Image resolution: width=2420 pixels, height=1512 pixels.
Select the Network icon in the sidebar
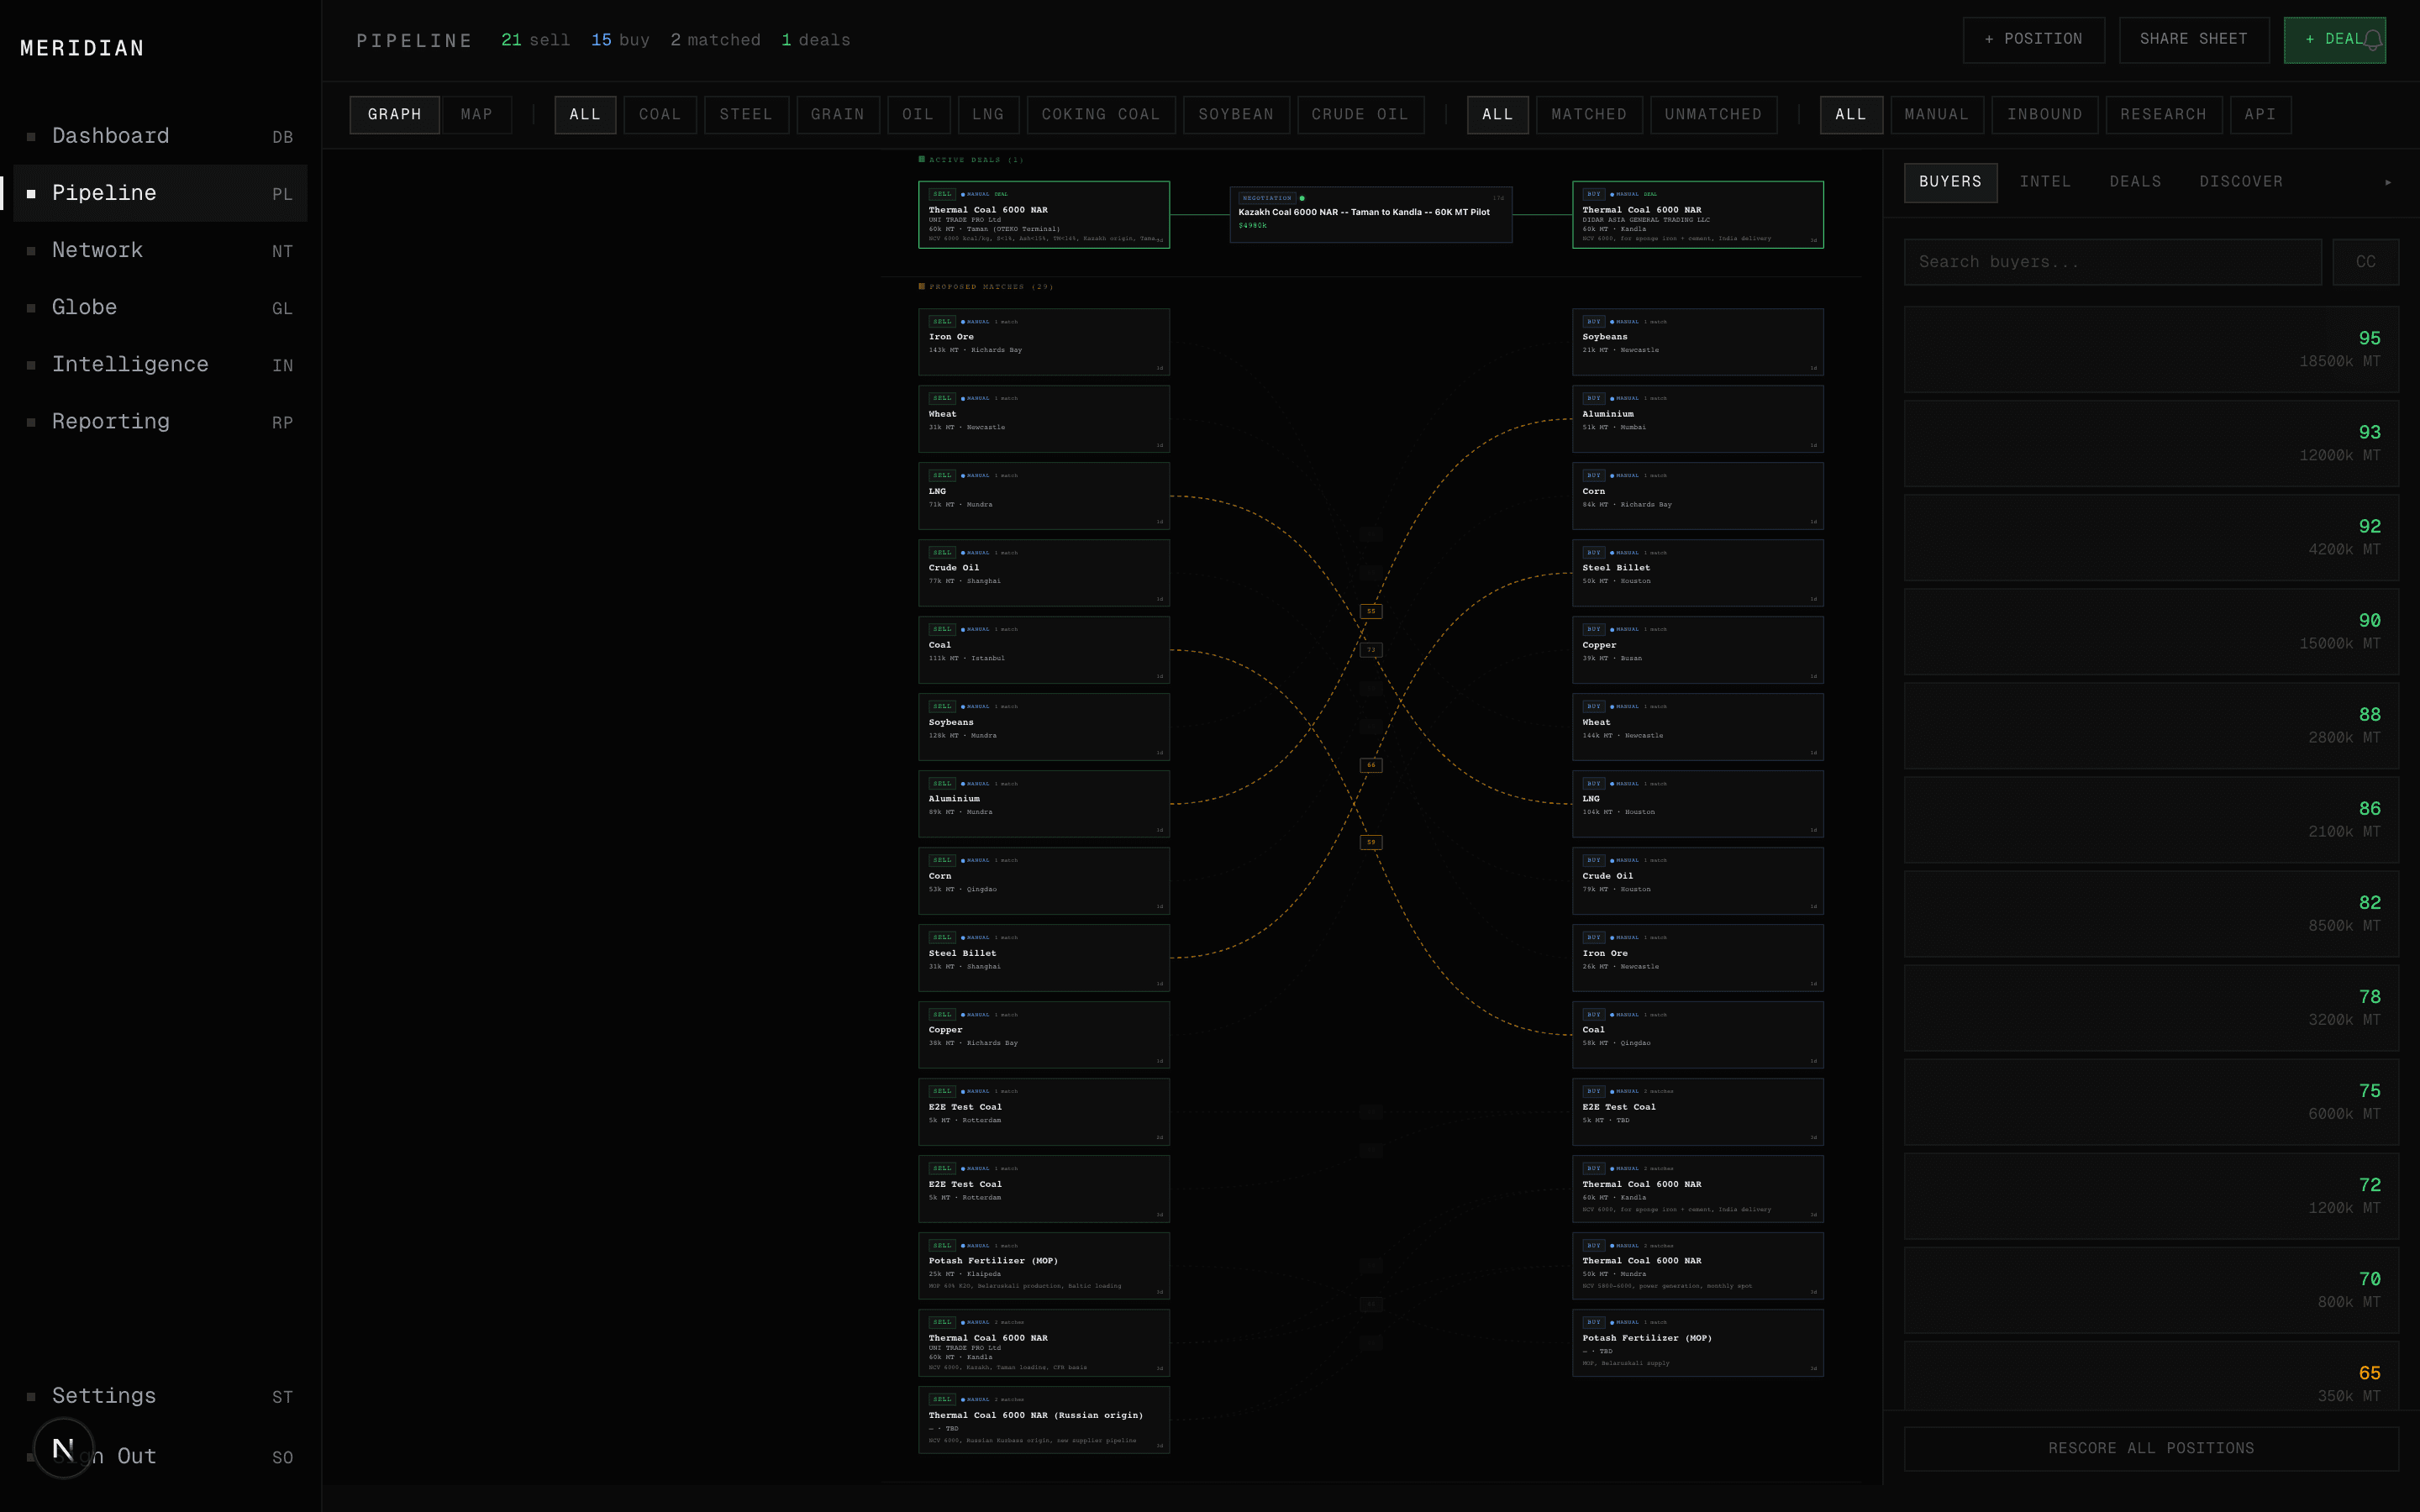point(31,250)
